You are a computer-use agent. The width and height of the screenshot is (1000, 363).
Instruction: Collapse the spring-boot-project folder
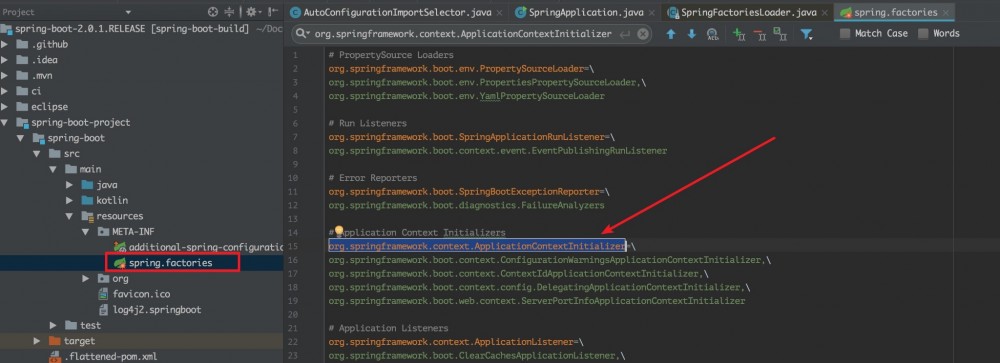(x=5, y=122)
